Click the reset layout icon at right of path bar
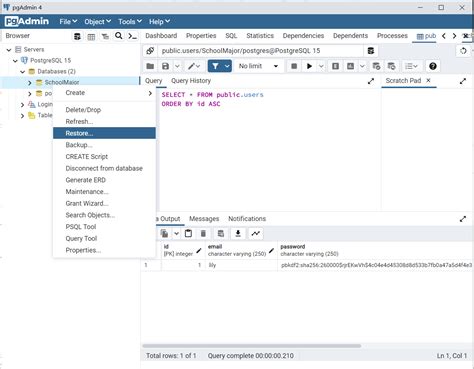The height and width of the screenshot is (369, 474). pyautogui.click(x=463, y=51)
